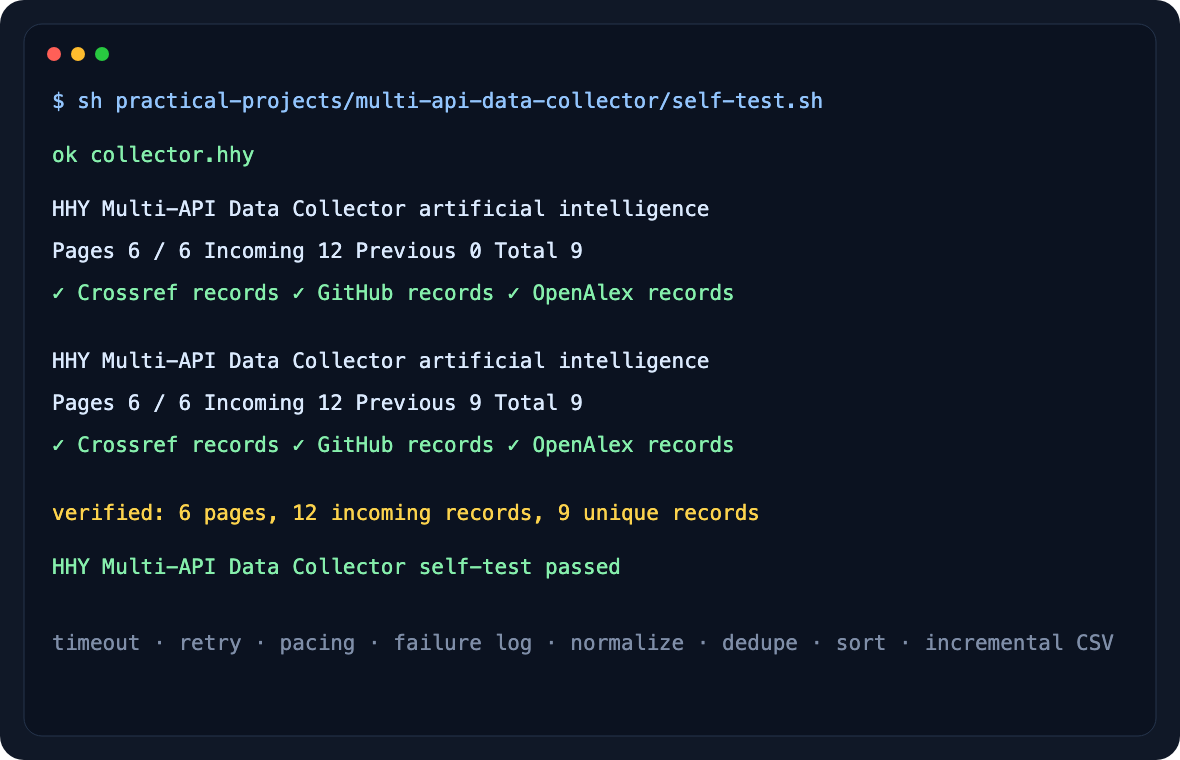The width and height of the screenshot is (1180, 760).
Task: Click the yellow minimize dot
Action: point(78,54)
